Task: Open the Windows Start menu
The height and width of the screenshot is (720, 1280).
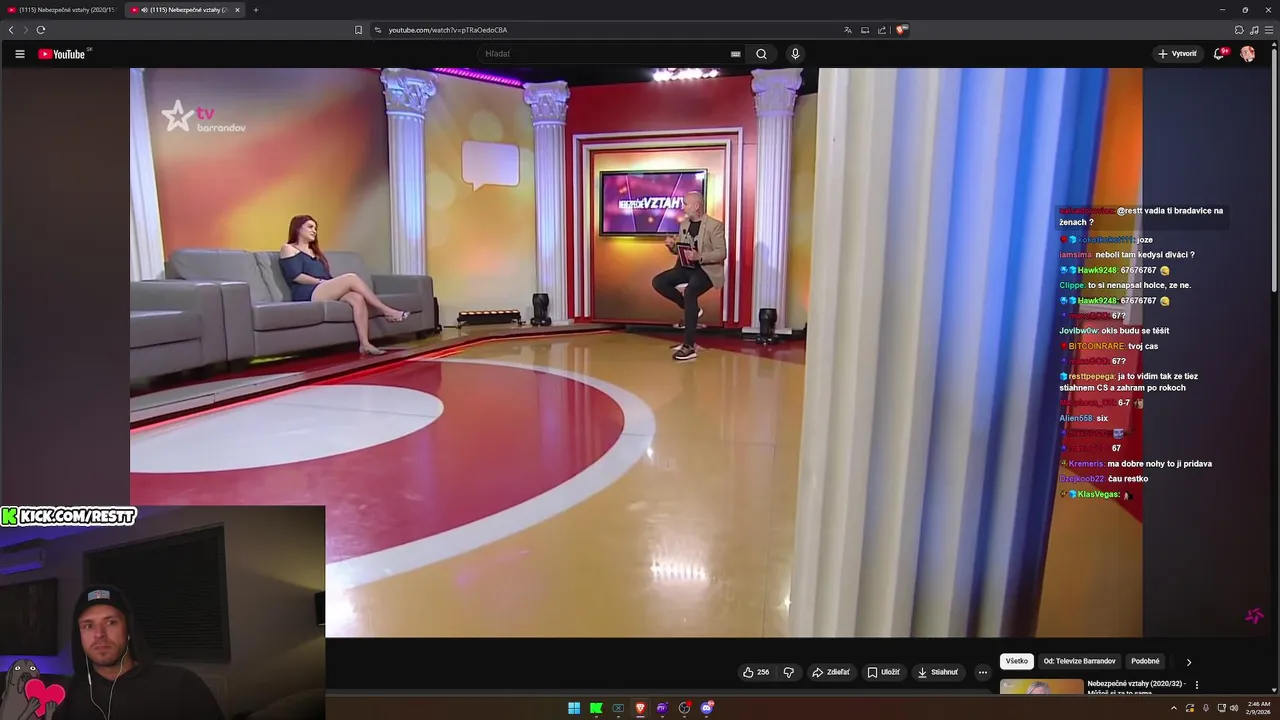Action: (x=574, y=708)
